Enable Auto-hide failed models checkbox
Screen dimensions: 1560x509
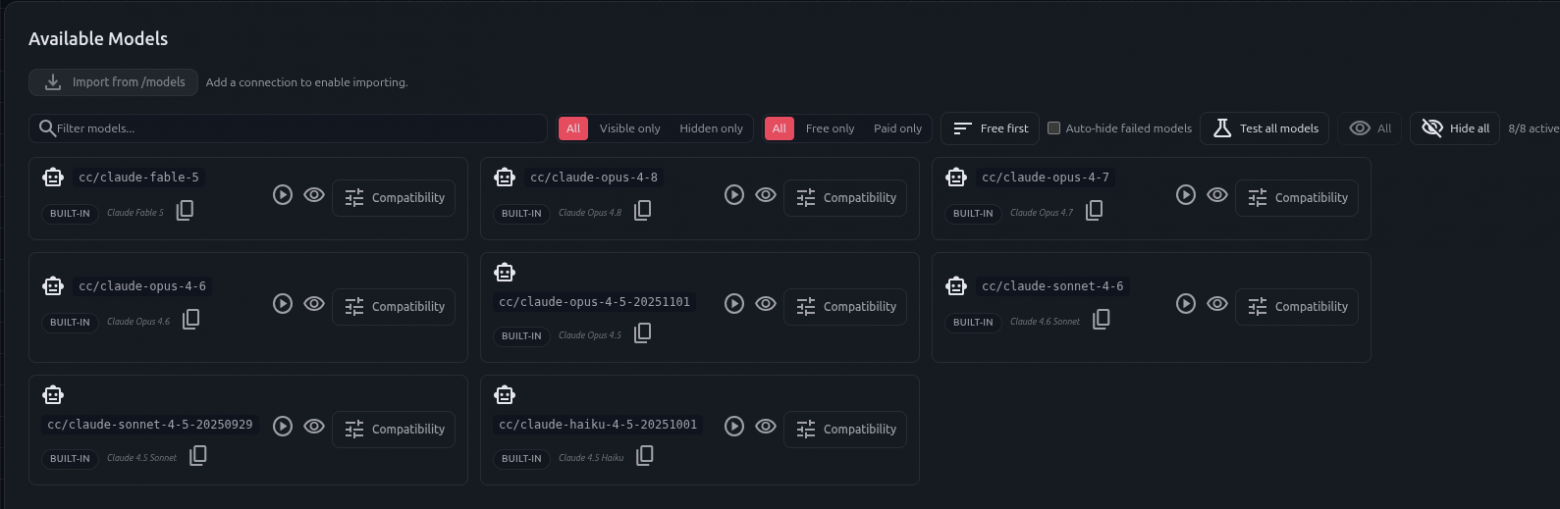[1054, 128]
